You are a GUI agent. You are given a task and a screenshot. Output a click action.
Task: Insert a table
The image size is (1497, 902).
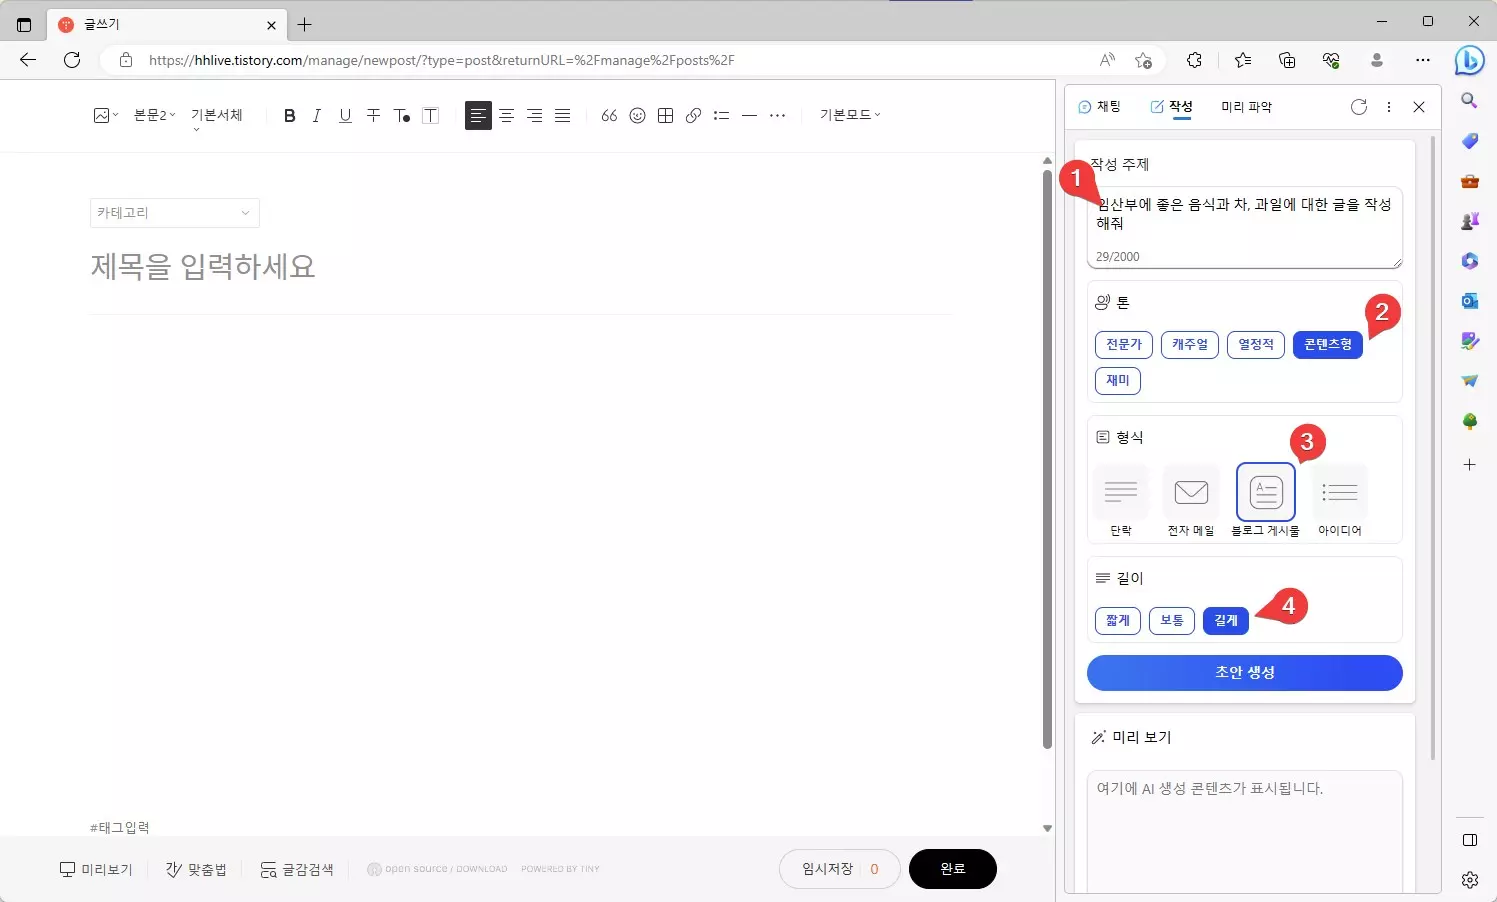pyautogui.click(x=666, y=116)
